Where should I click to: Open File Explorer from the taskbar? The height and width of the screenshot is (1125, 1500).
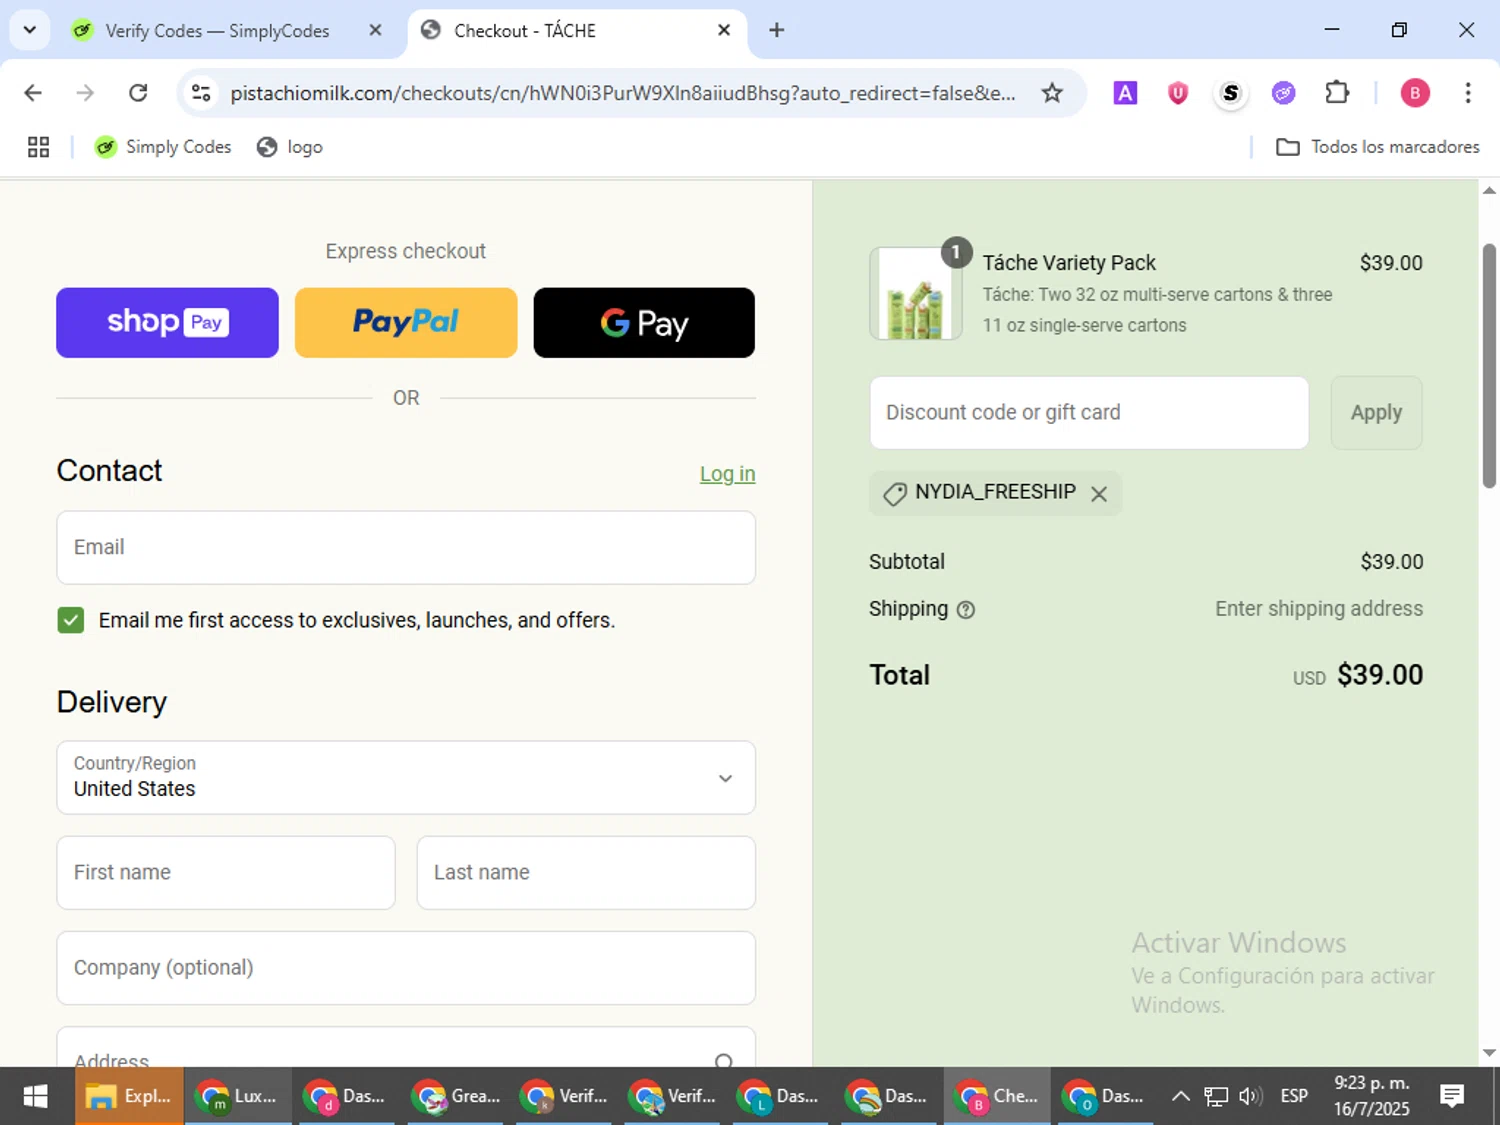[129, 1096]
